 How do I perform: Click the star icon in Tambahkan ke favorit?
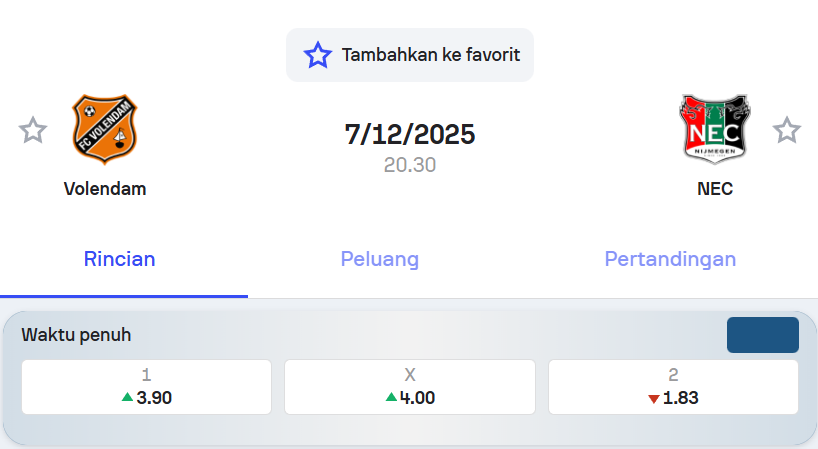pos(317,55)
